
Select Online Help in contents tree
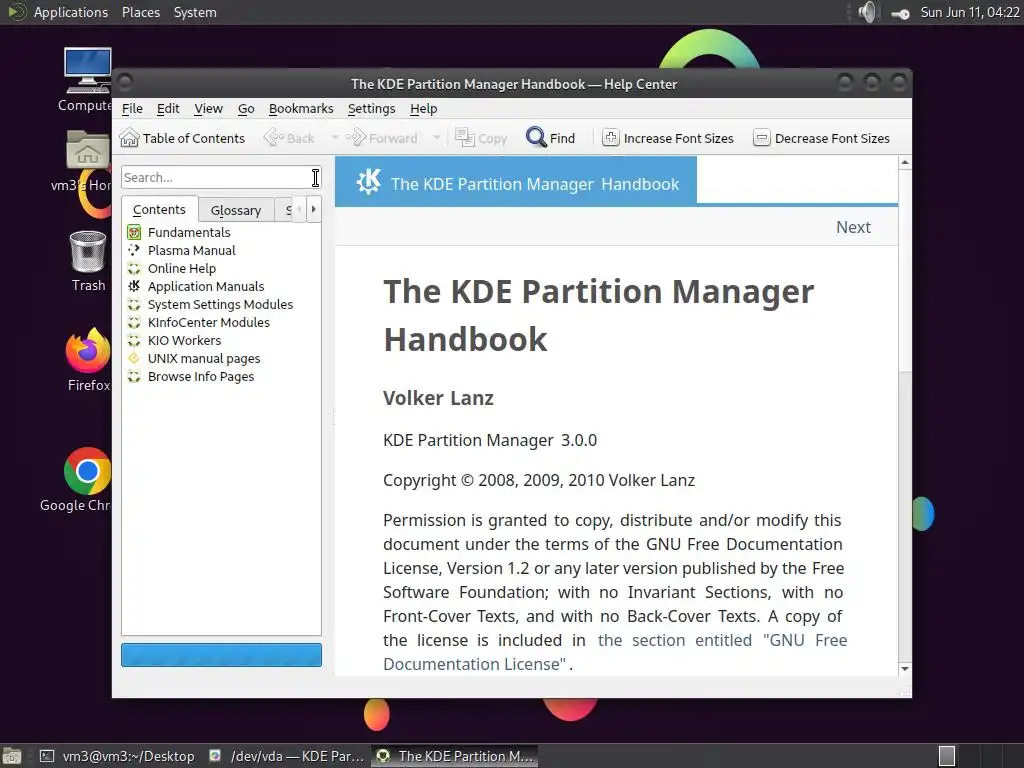[x=182, y=268]
